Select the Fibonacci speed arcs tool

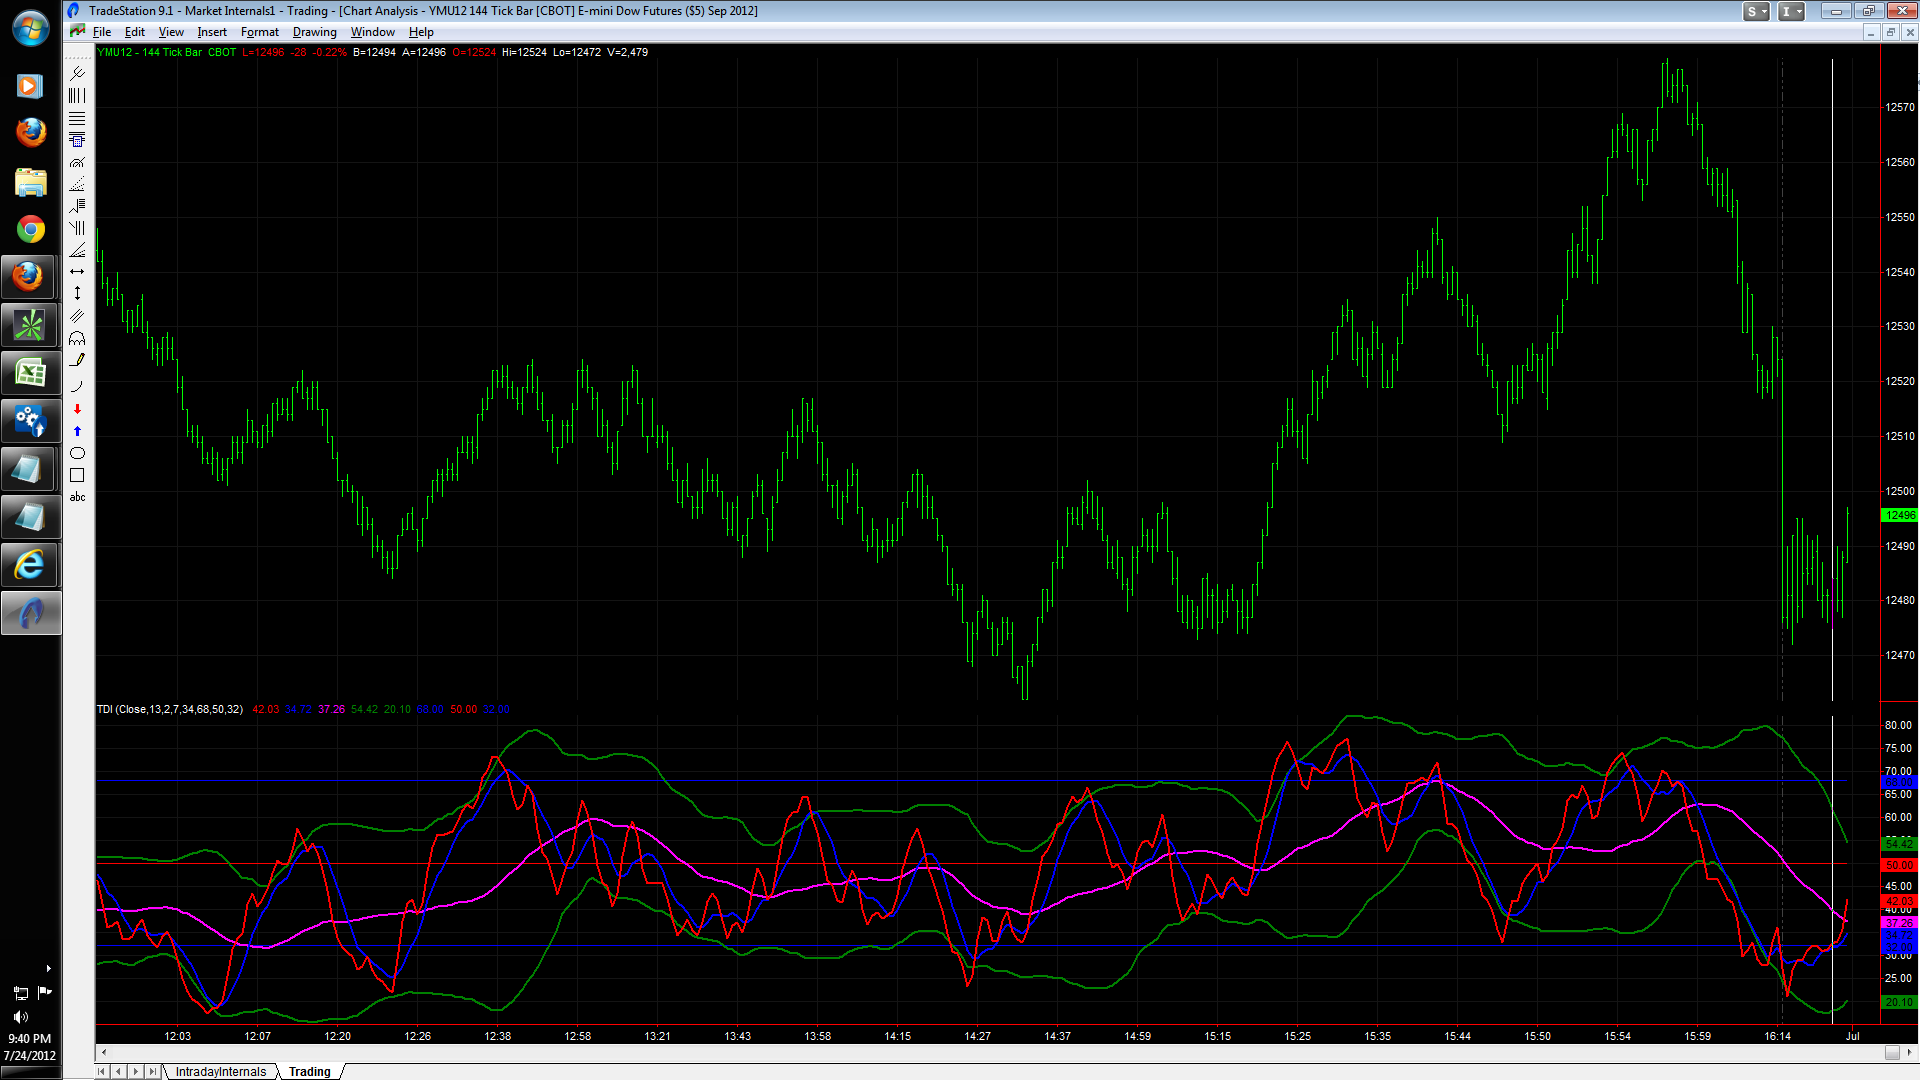click(x=77, y=161)
